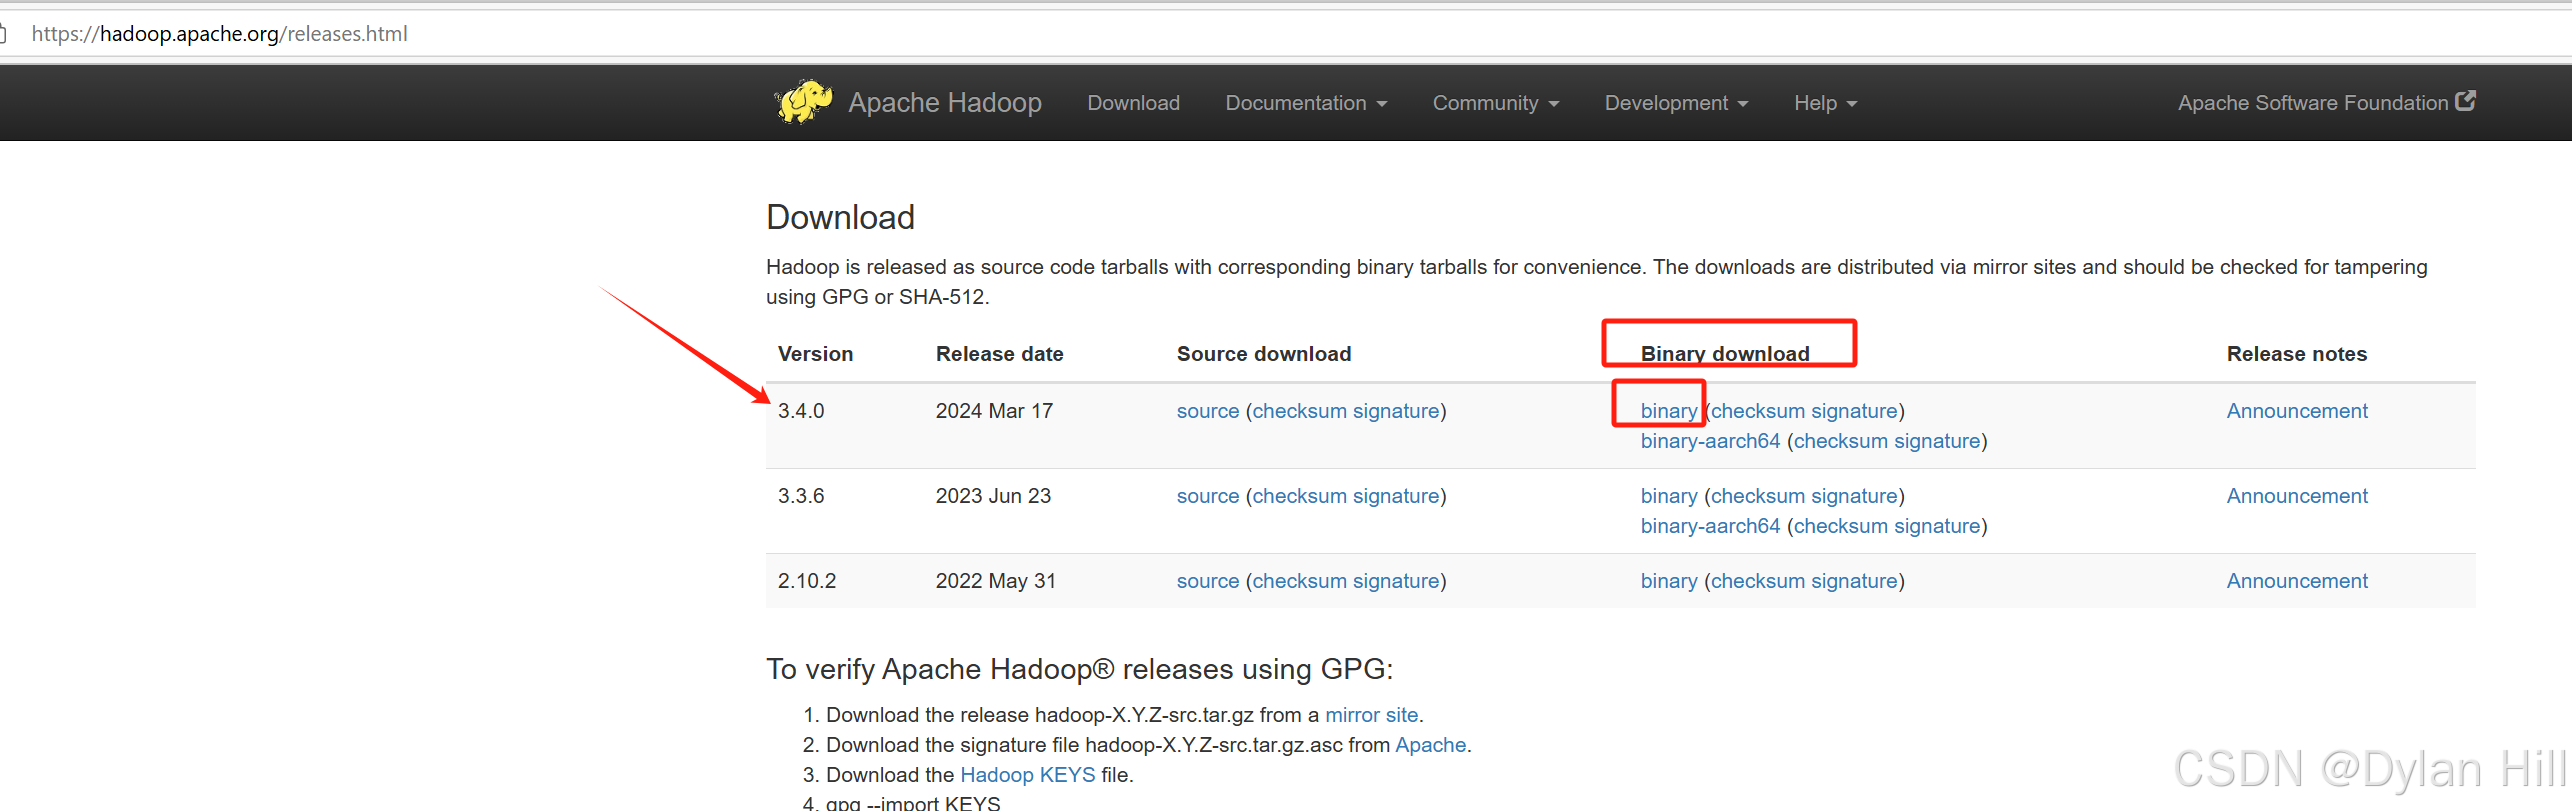Click the external link icon after Apache Software Foundation
The width and height of the screenshot is (2572, 811).
coord(2466,101)
